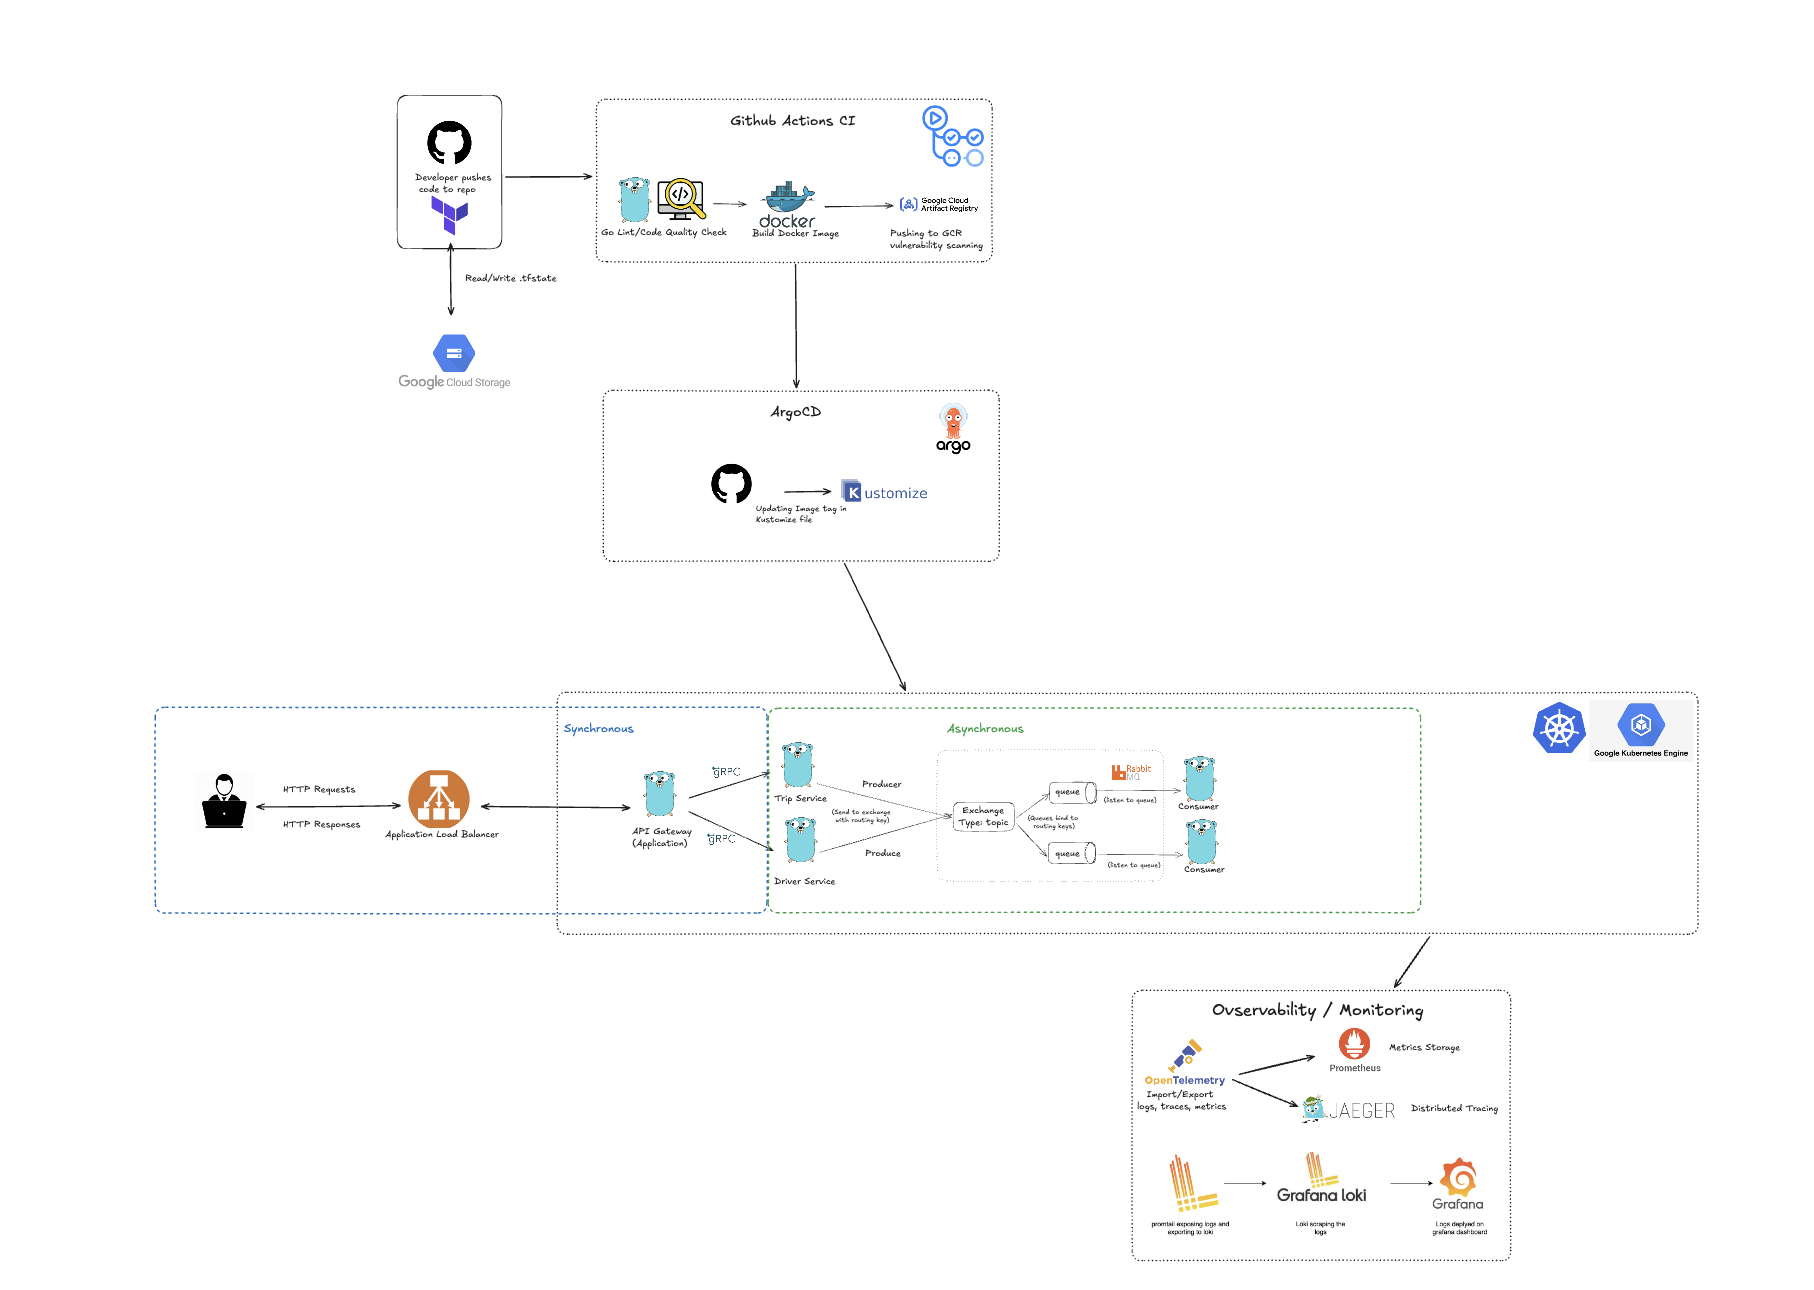Click the 'Github Actions CI' heading

pos(793,121)
